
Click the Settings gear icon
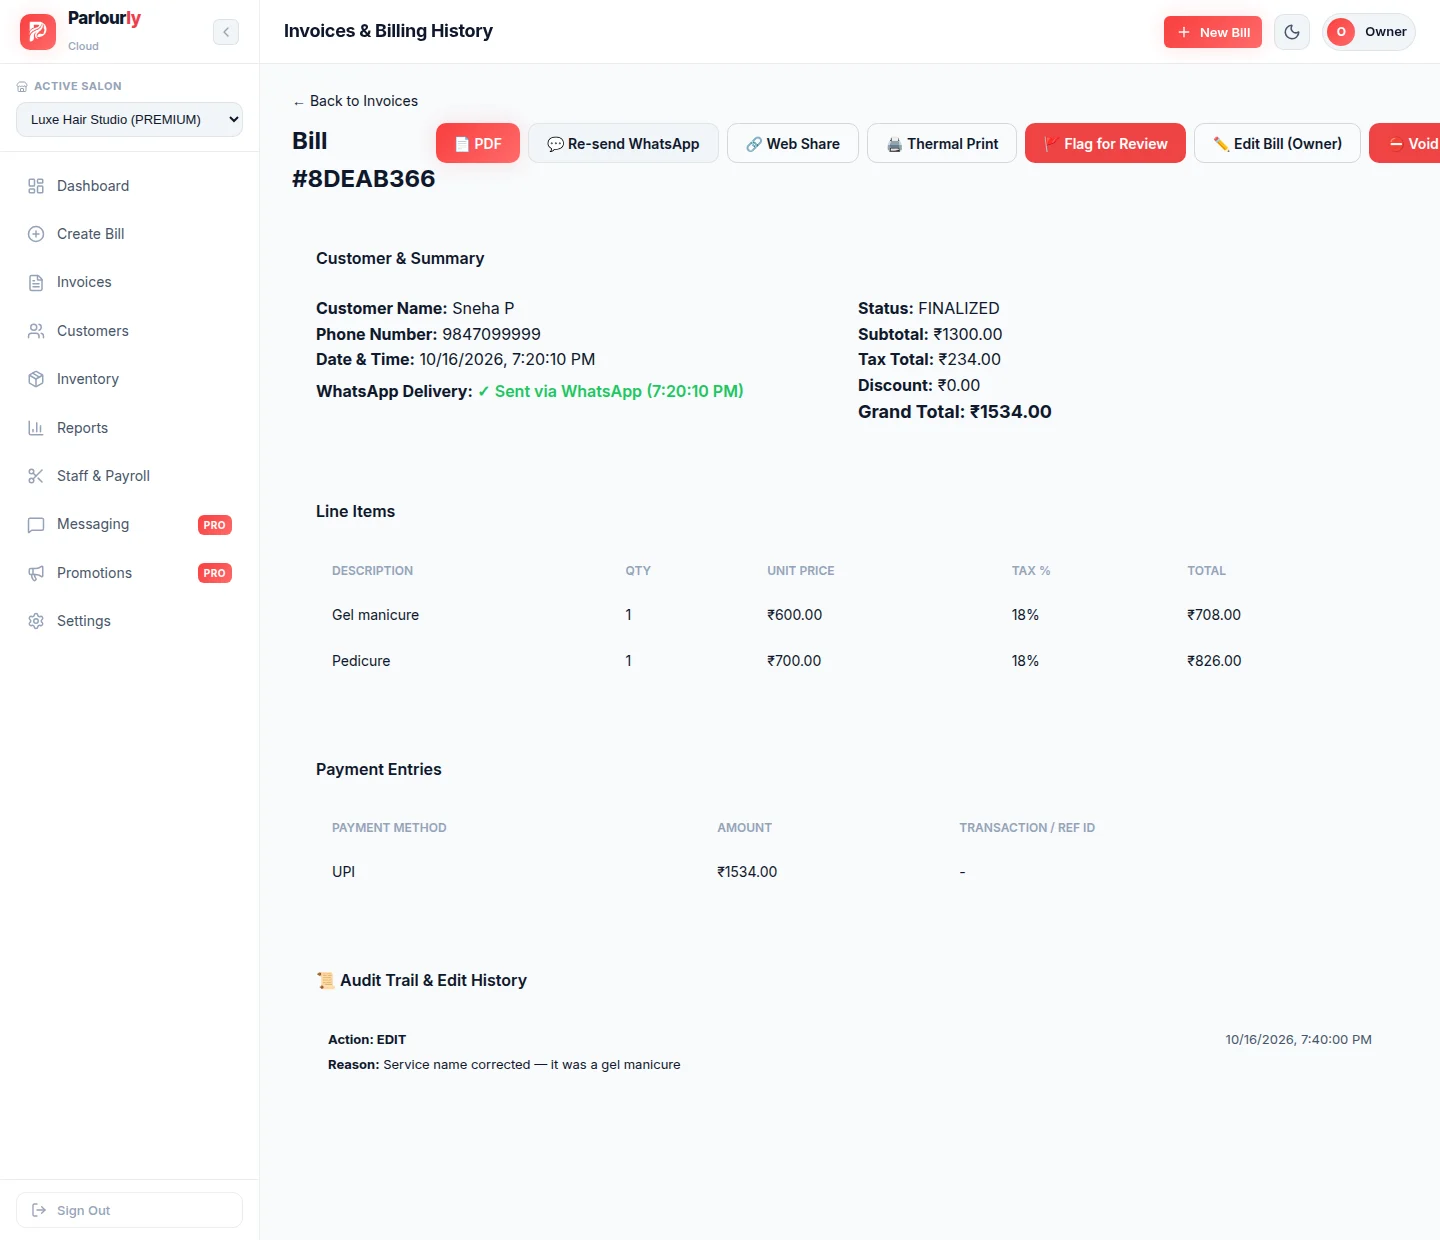pyautogui.click(x=36, y=621)
